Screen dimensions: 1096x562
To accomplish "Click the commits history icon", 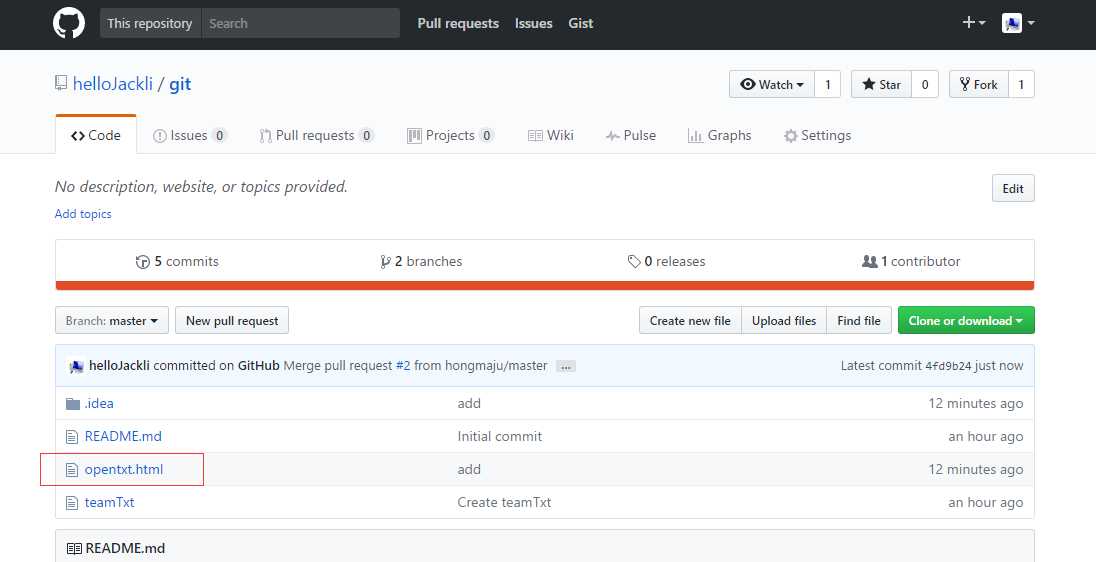I will pos(143,262).
